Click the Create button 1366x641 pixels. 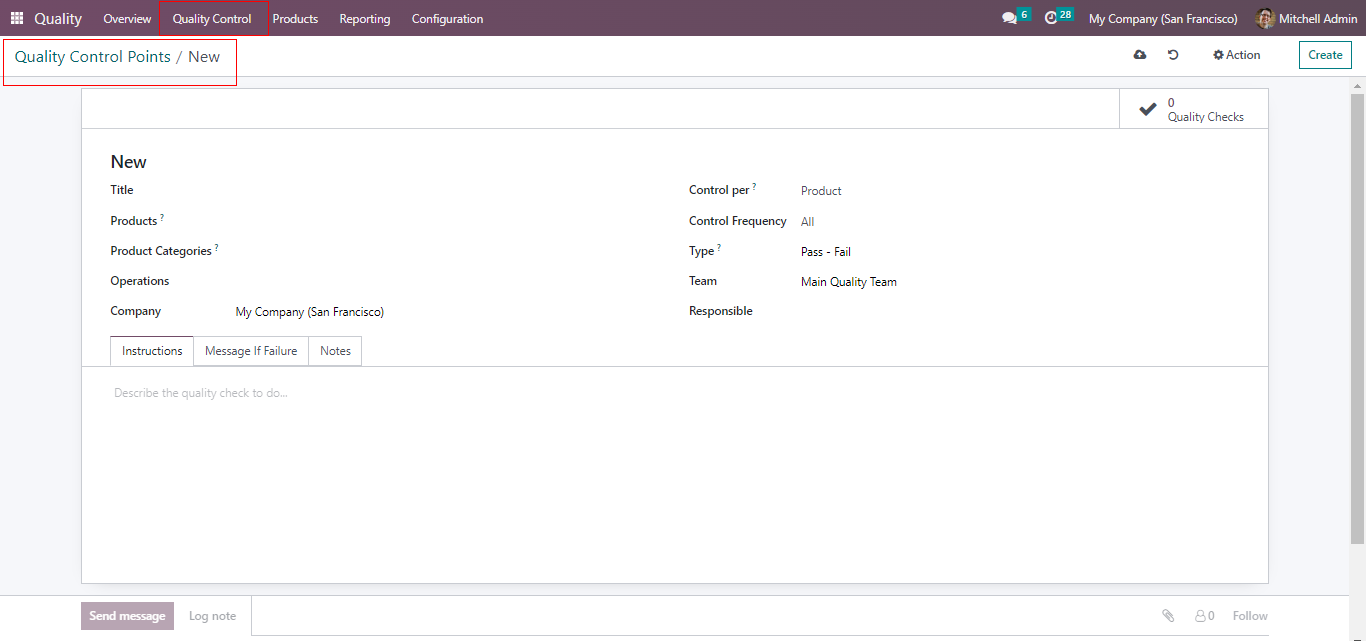click(x=1325, y=55)
